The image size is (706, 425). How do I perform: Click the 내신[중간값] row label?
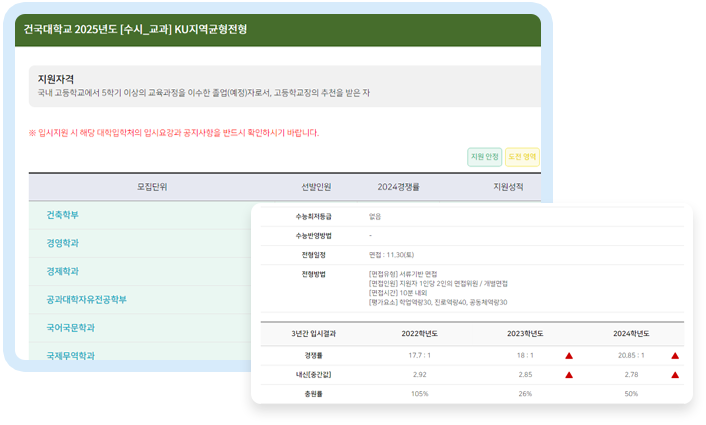(x=313, y=375)
